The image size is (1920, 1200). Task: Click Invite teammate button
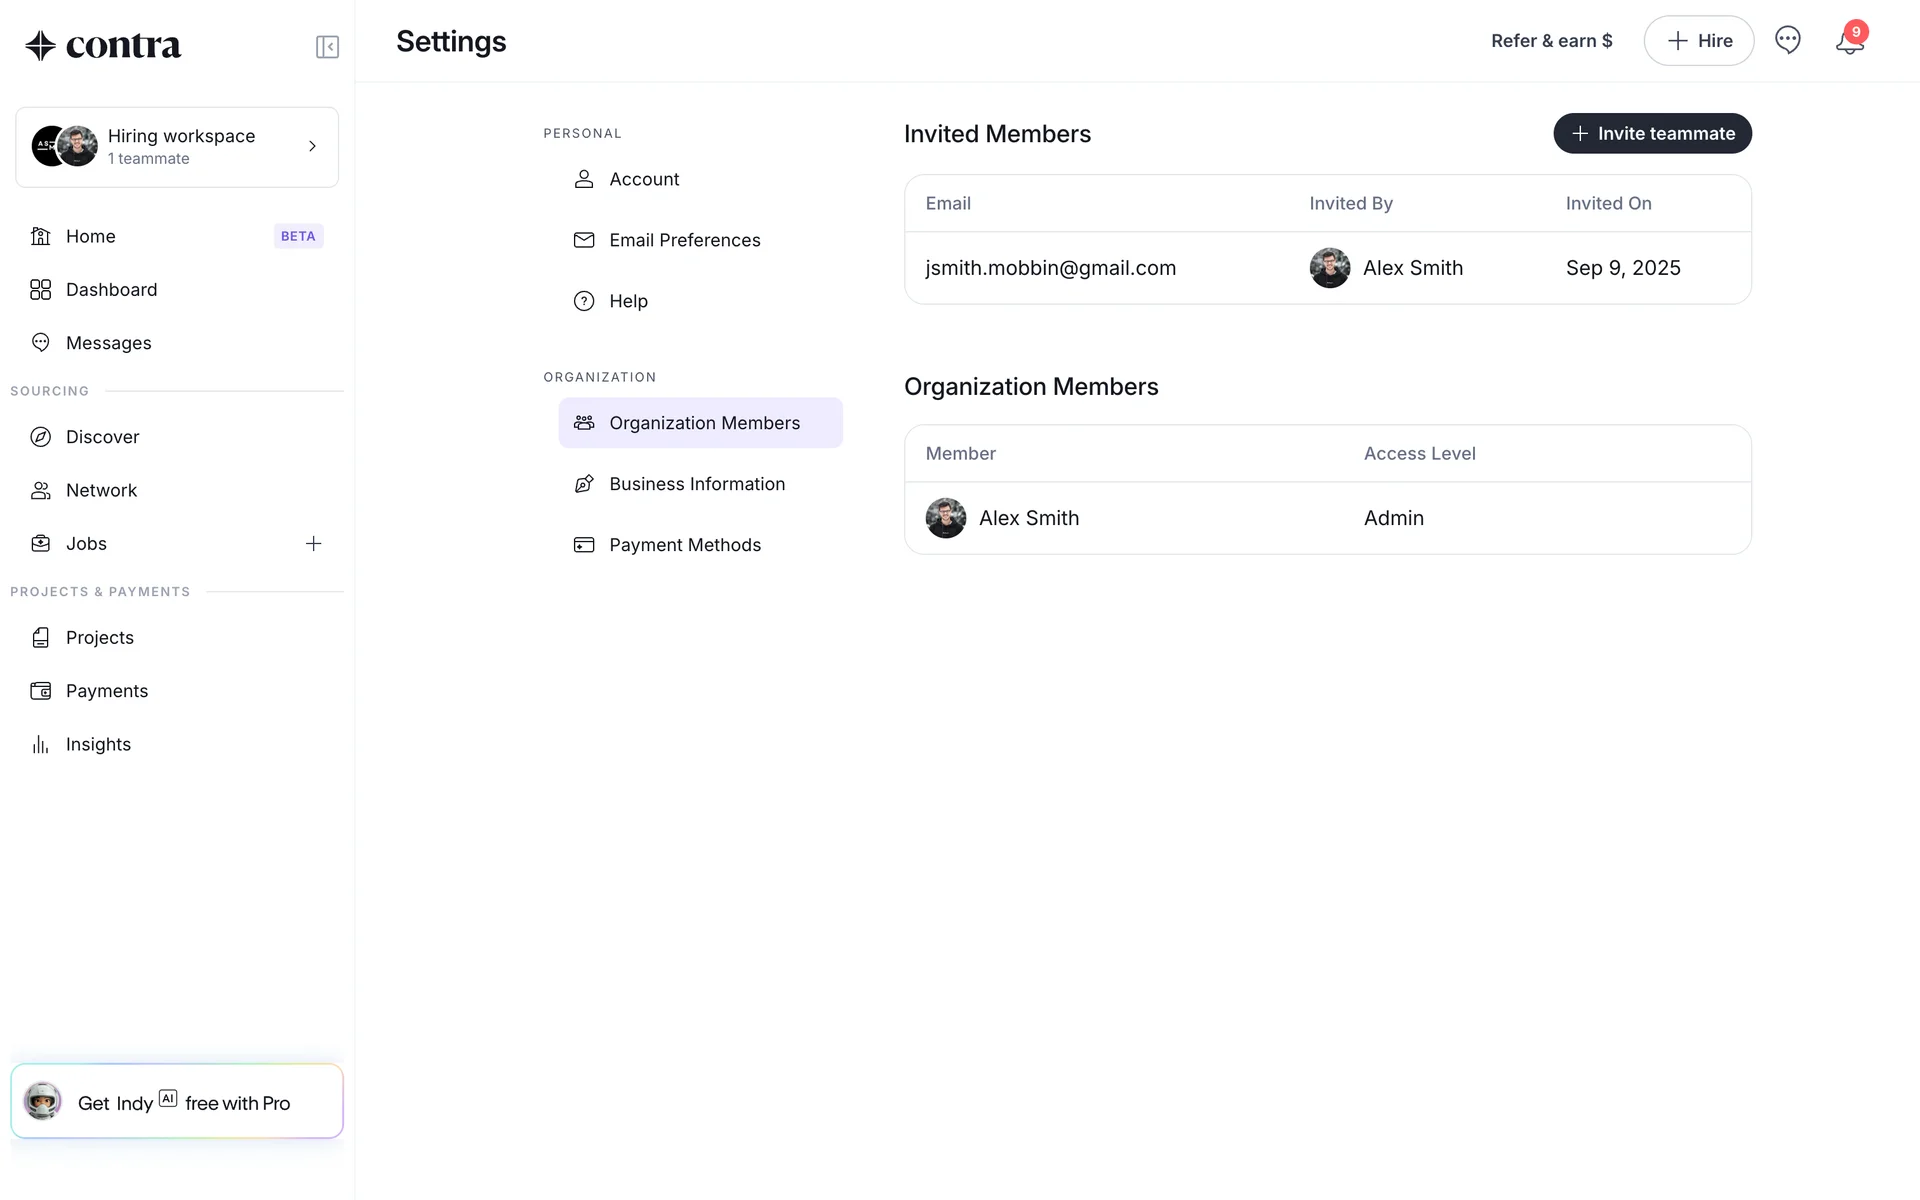pyautogui.click(x=1652, y=134)
